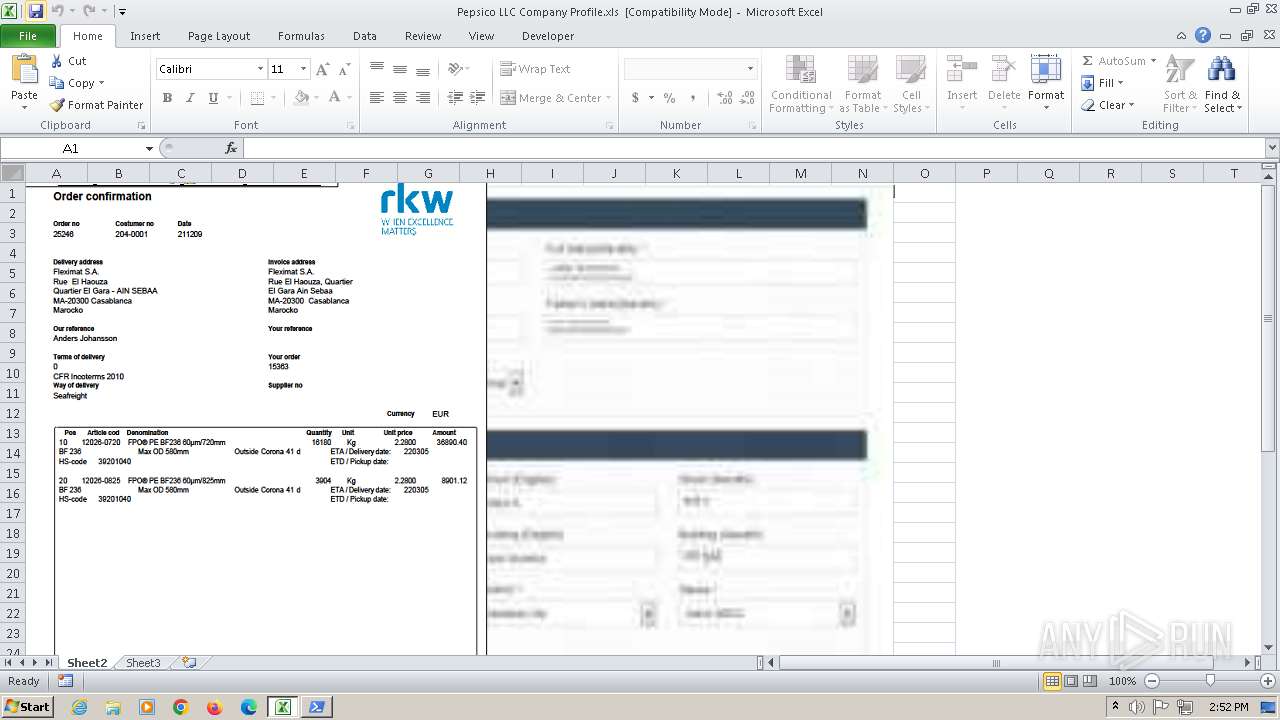Switch to the Developer tab

548,36
